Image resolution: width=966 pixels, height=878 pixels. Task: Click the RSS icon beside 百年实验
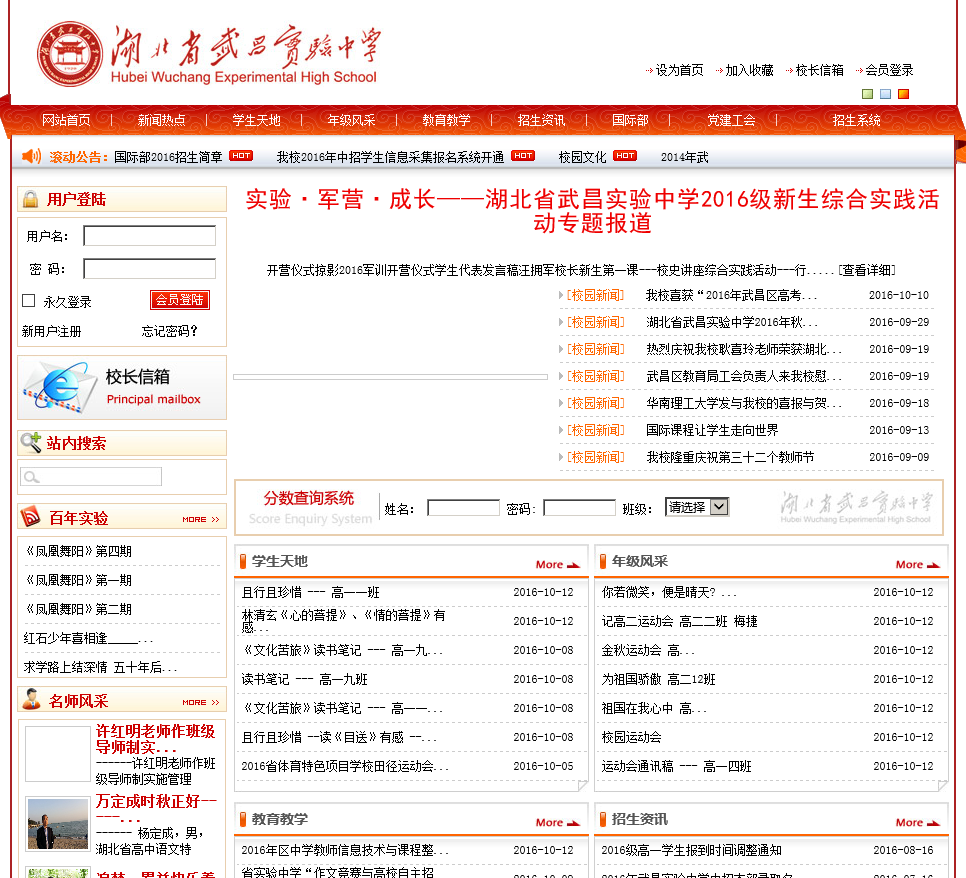pos(30,516)
